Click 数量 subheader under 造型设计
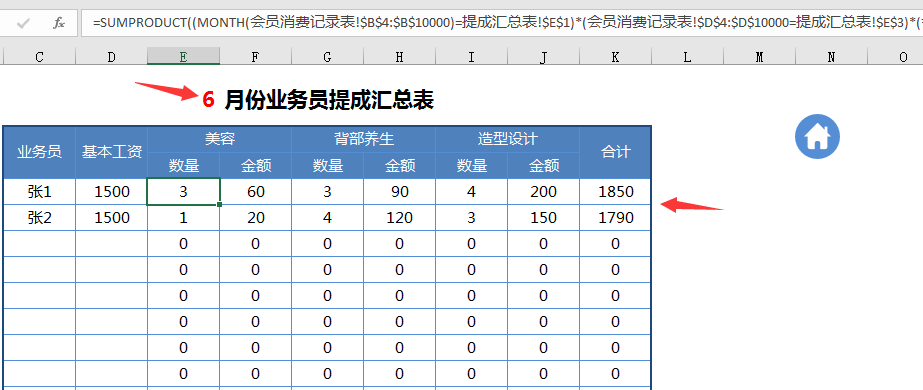The width and height of the screenshot is (923, 390). 472,166
